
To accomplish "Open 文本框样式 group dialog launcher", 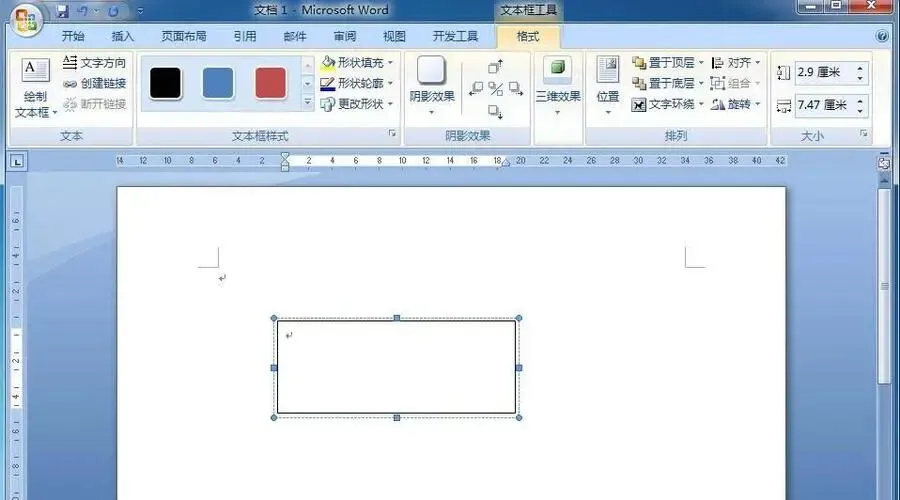I will tap(392, 134).
